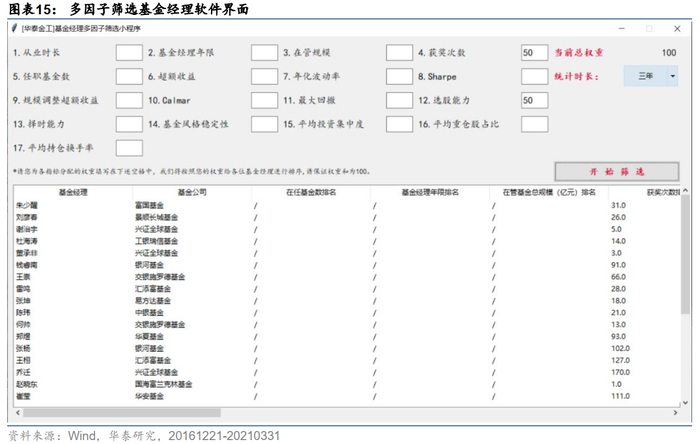Click the 当前总权重 value 100
700x444 pixels.
click(669, 53)
